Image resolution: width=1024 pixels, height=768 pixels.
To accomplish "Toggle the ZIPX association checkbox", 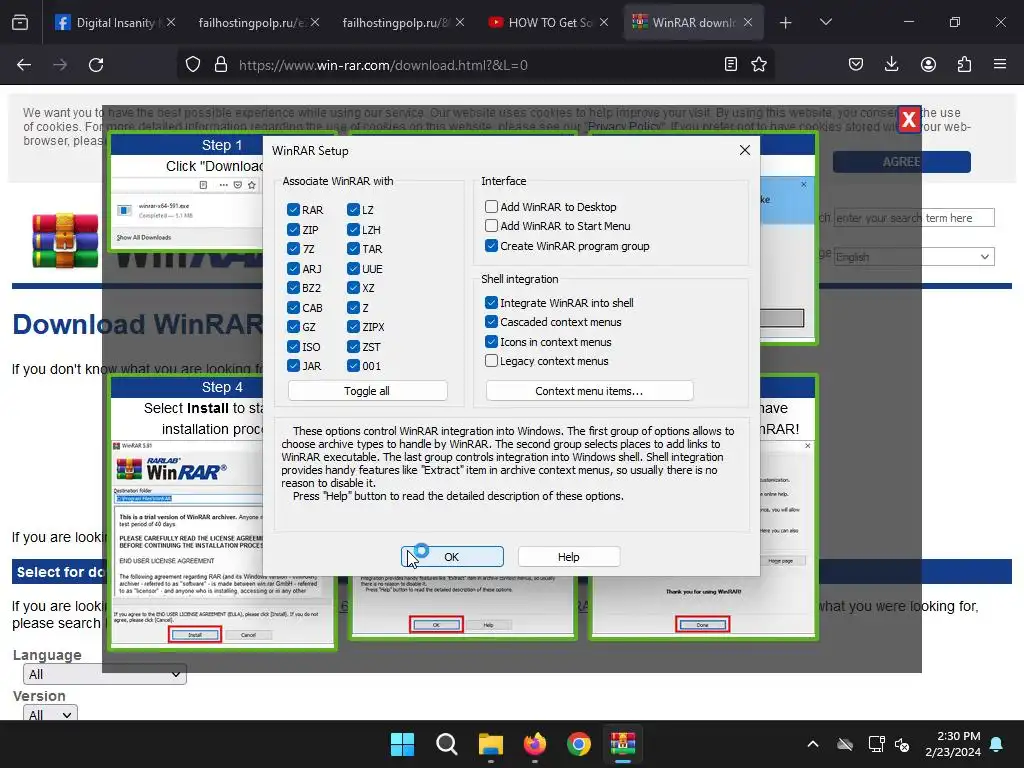I will coord(353,327).
